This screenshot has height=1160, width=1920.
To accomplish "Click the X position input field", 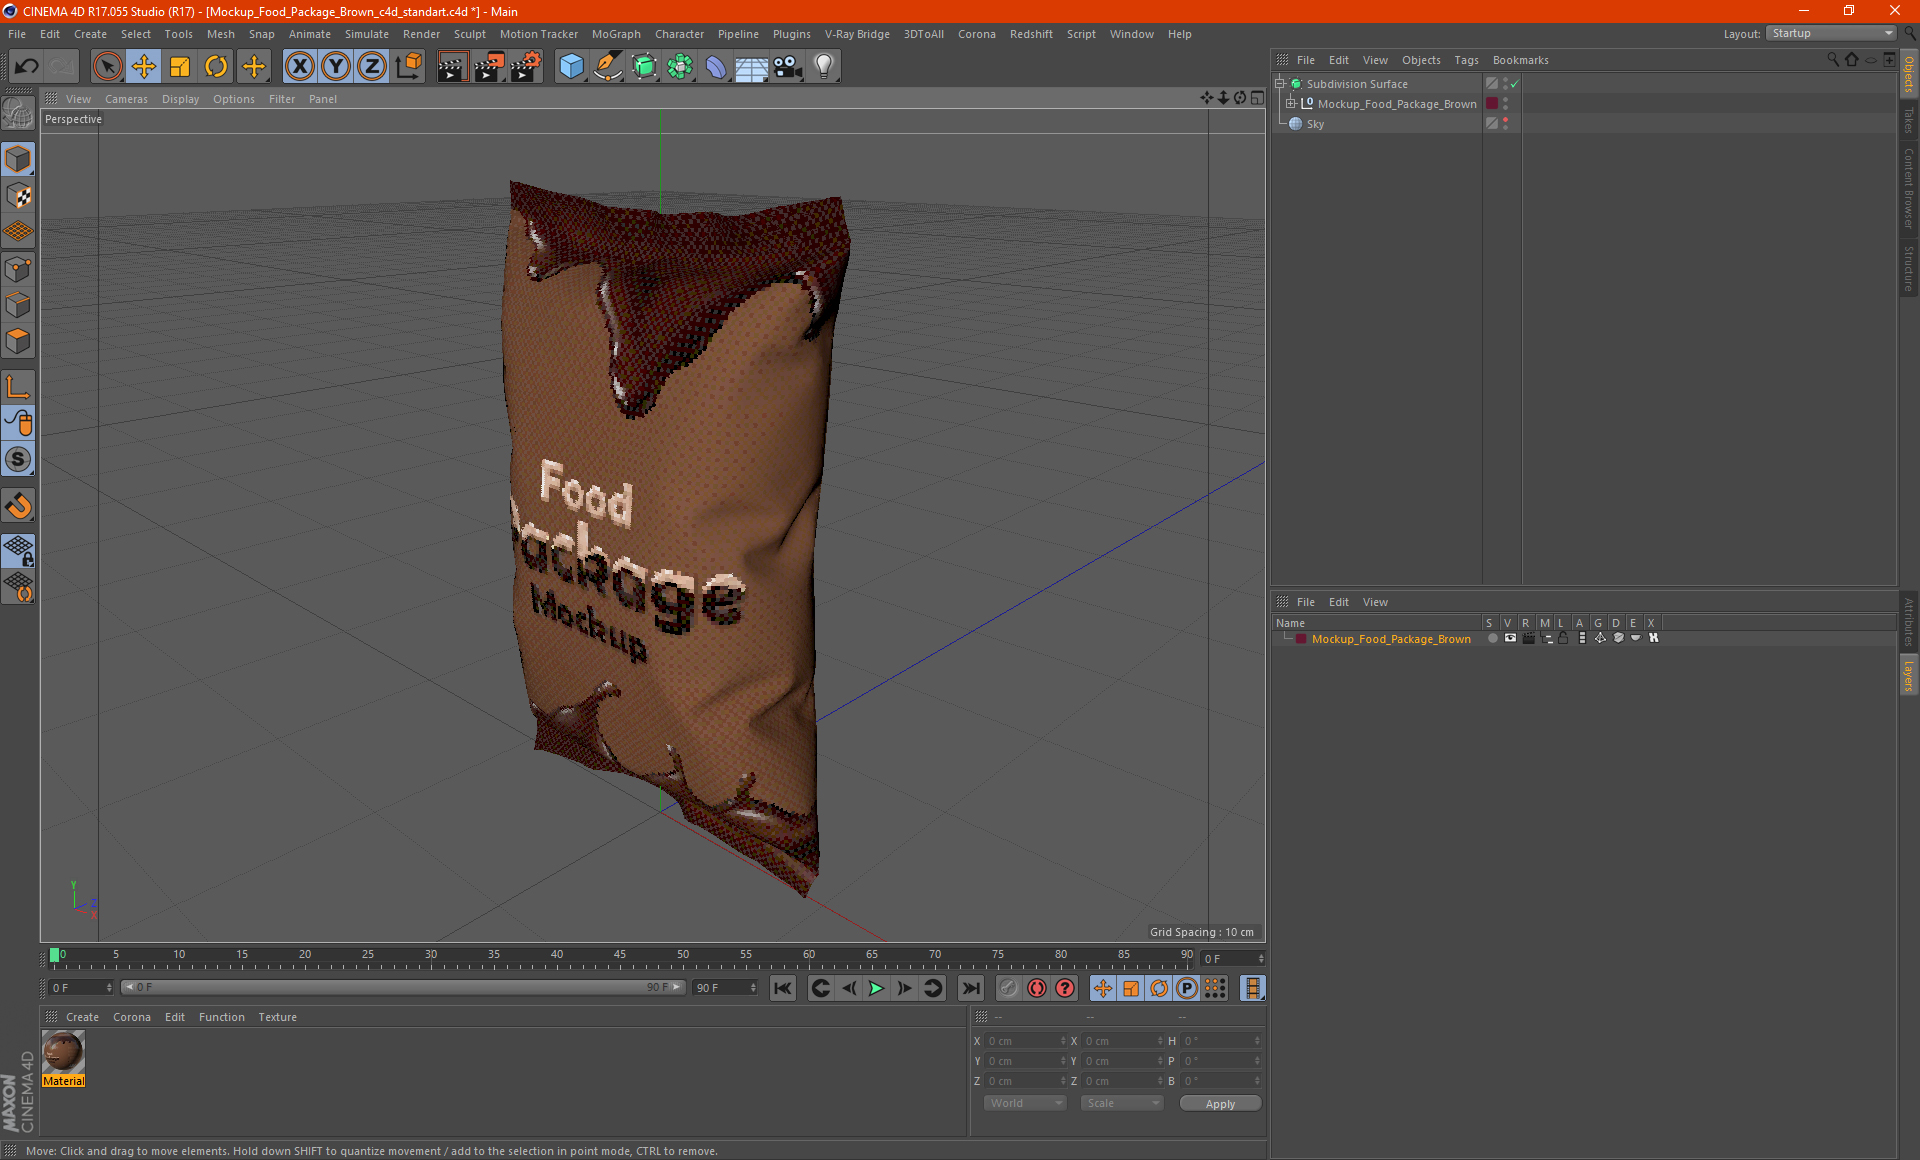I will [1026, 1041].
